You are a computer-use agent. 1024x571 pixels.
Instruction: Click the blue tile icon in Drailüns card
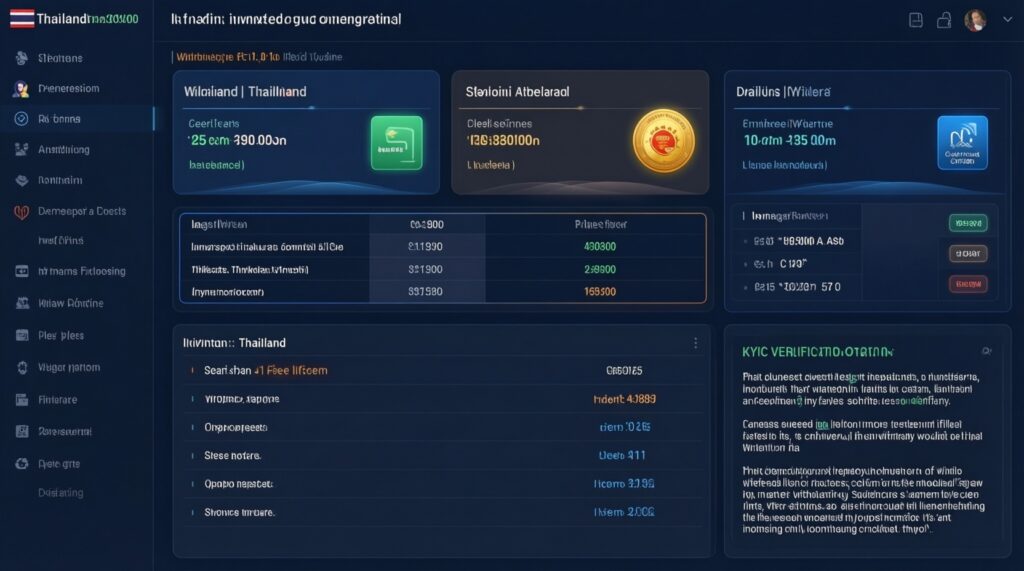[962, 143]
